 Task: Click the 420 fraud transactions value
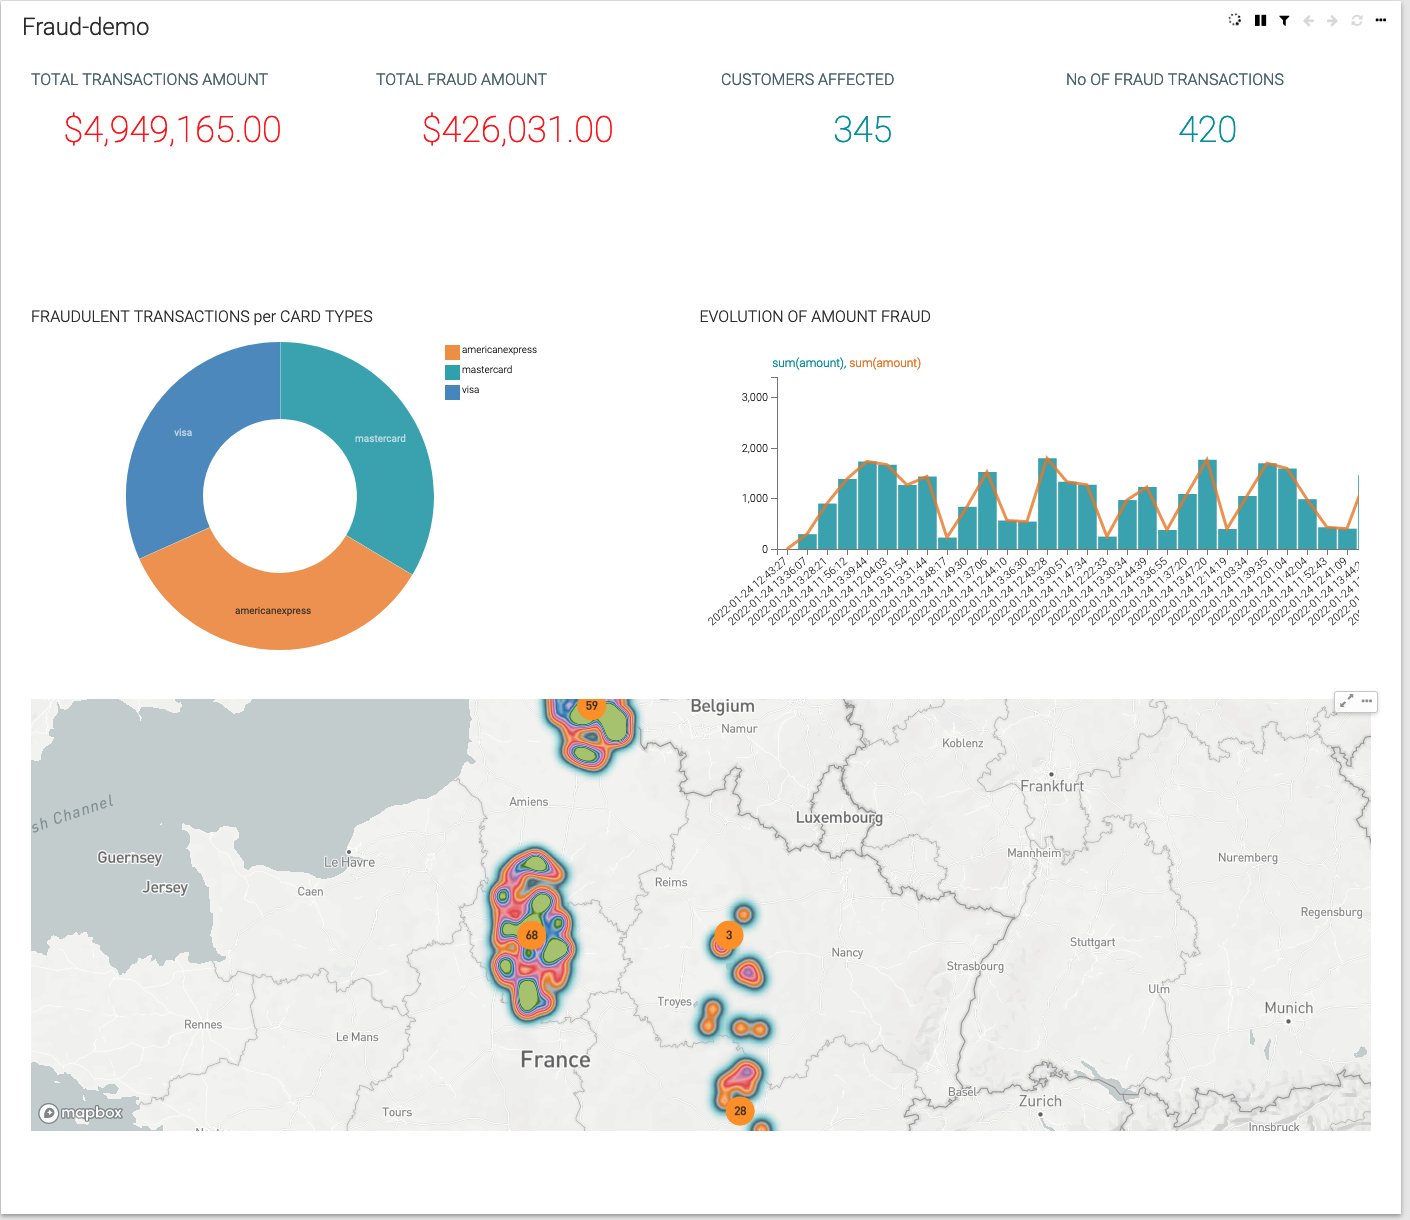1208,130
